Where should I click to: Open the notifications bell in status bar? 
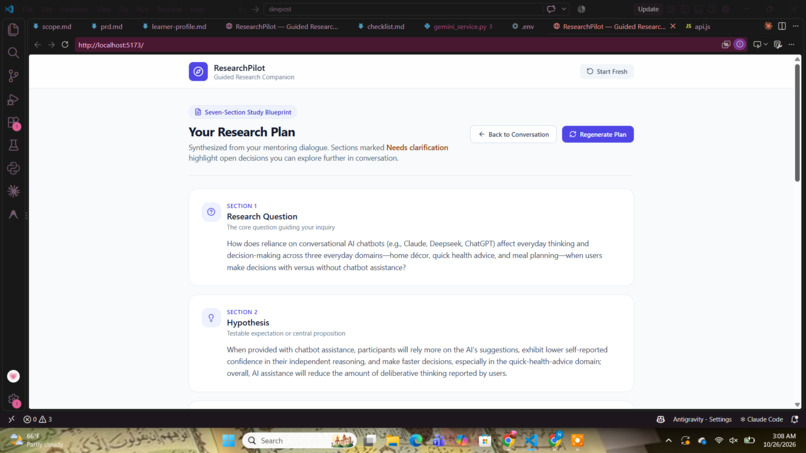point(795,419)
